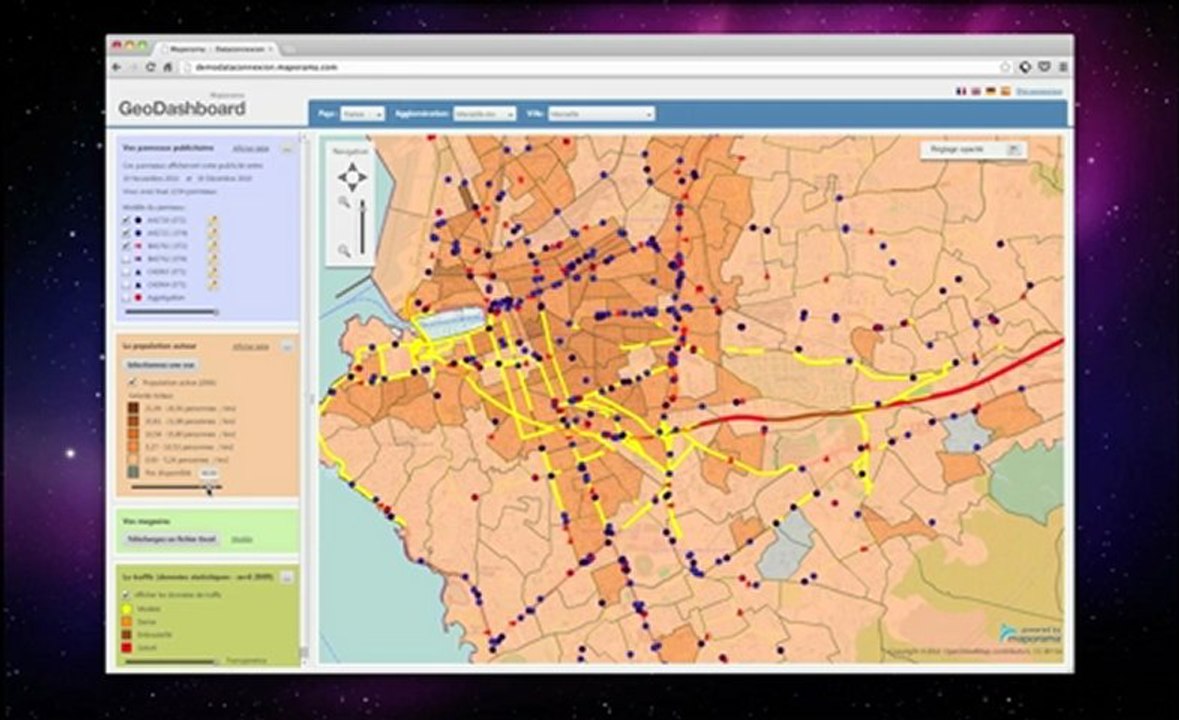Click the select-a-zone button in population section

(161, 365)
